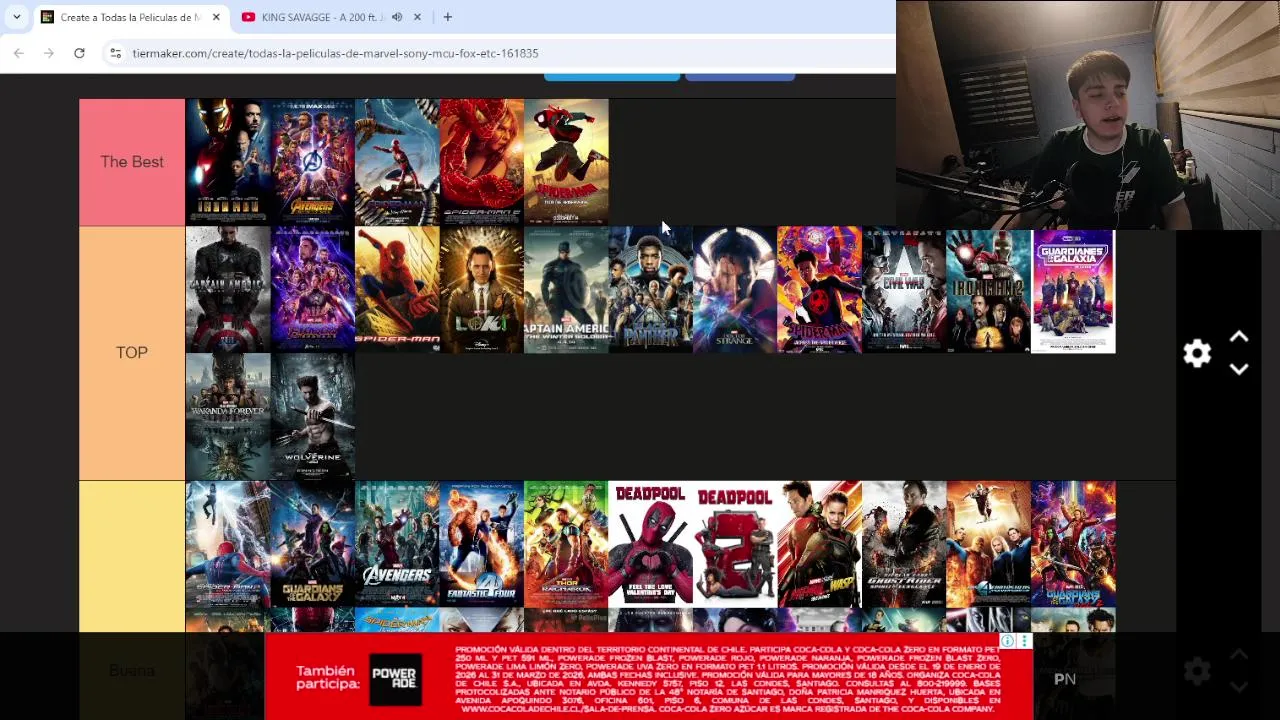Viewport: 1280px width, 720px height.
Task: Select the Wakanda Forever poster
Action: [x=228, y=417]
